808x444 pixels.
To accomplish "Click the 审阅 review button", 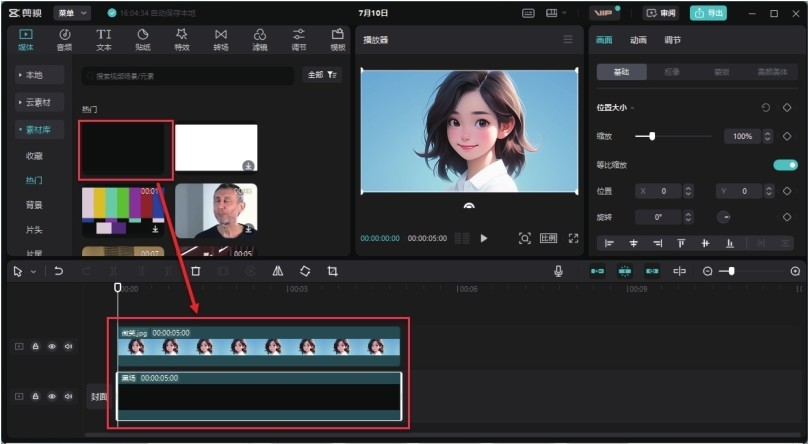I will click(661, 13).
